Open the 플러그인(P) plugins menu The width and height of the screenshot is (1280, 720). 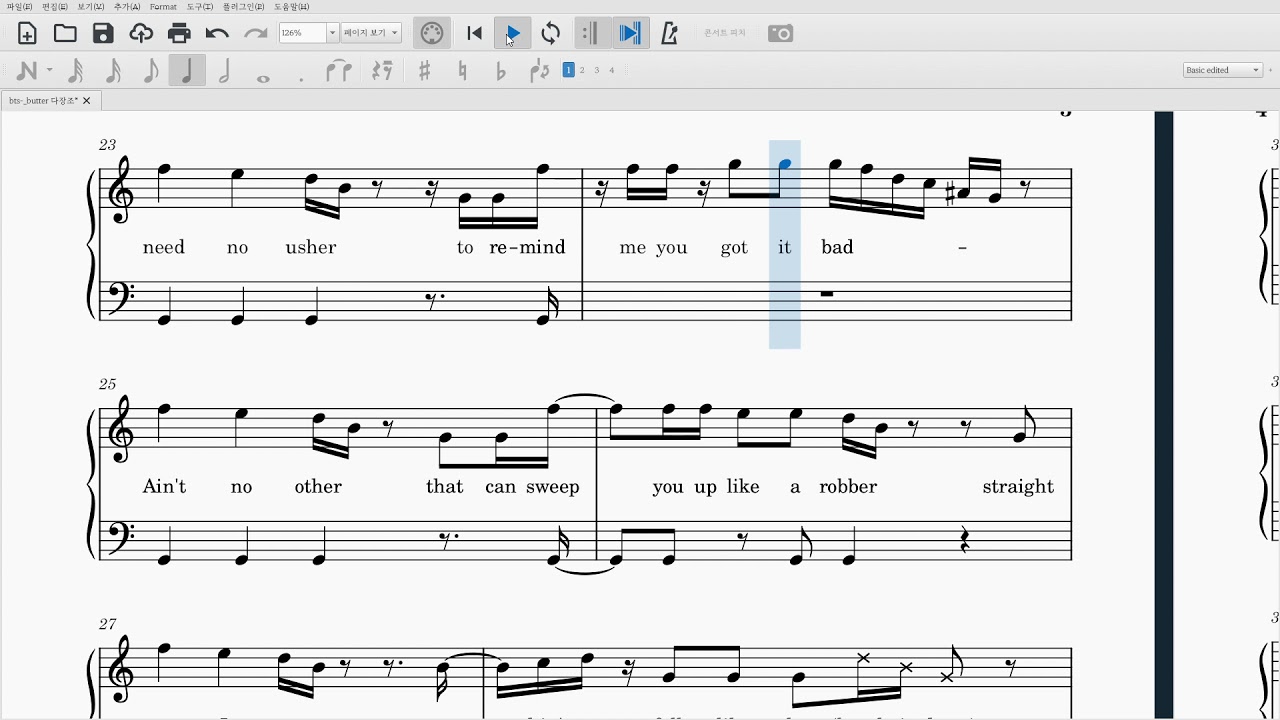click(x=243, y=7)
